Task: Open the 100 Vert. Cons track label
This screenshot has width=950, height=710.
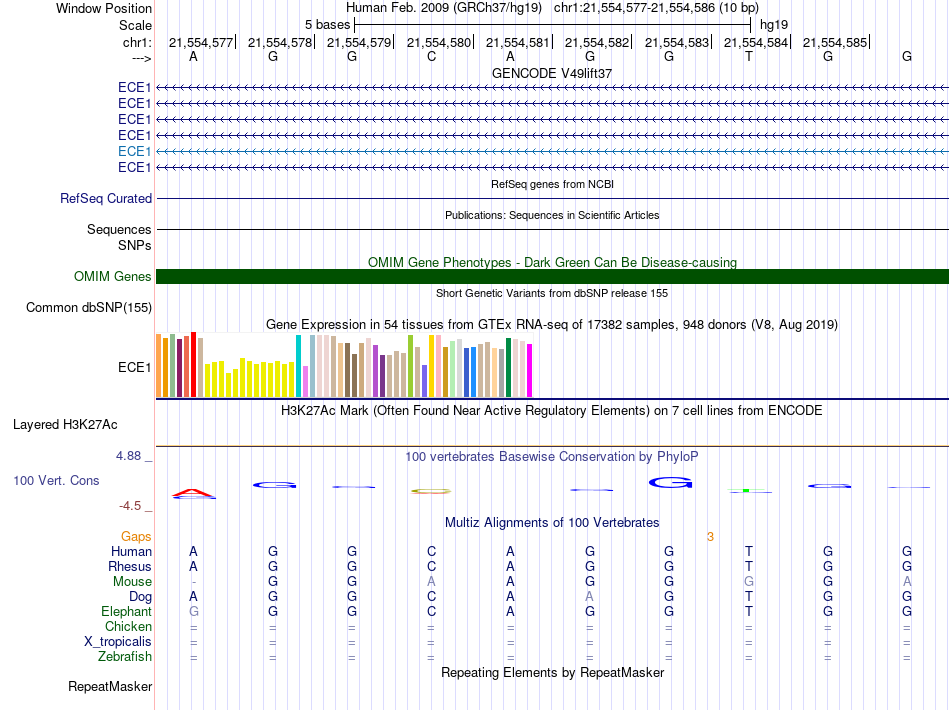Action: tap(56, 481)
